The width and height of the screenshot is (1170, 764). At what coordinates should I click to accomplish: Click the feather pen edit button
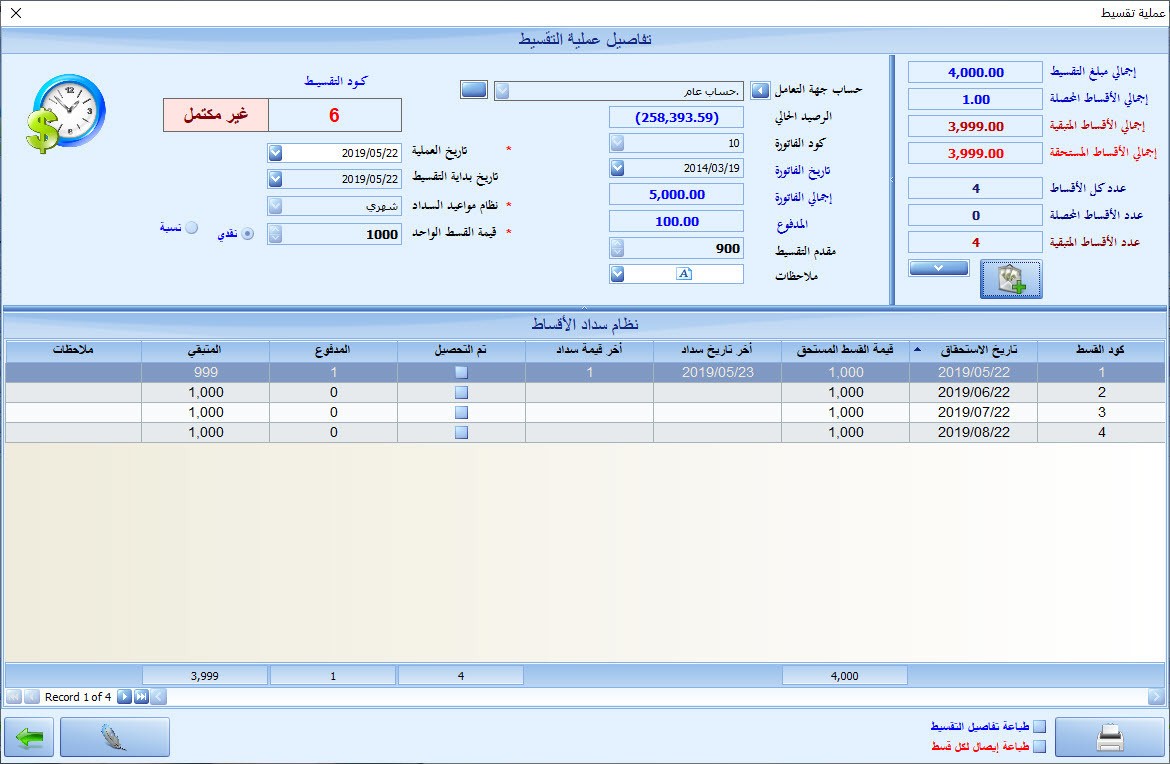coord(114,737)
